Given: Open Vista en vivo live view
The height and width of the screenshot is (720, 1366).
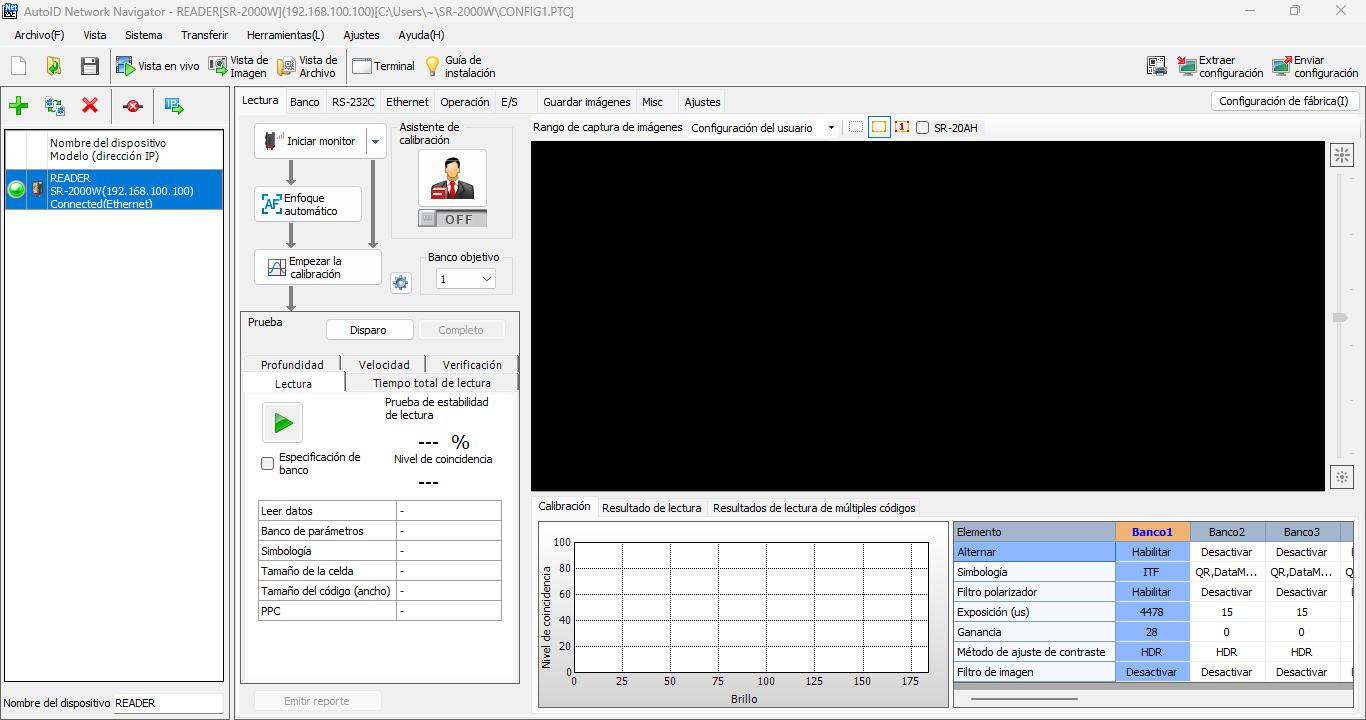Looking at the screenshot, I should tap(157, 66).
